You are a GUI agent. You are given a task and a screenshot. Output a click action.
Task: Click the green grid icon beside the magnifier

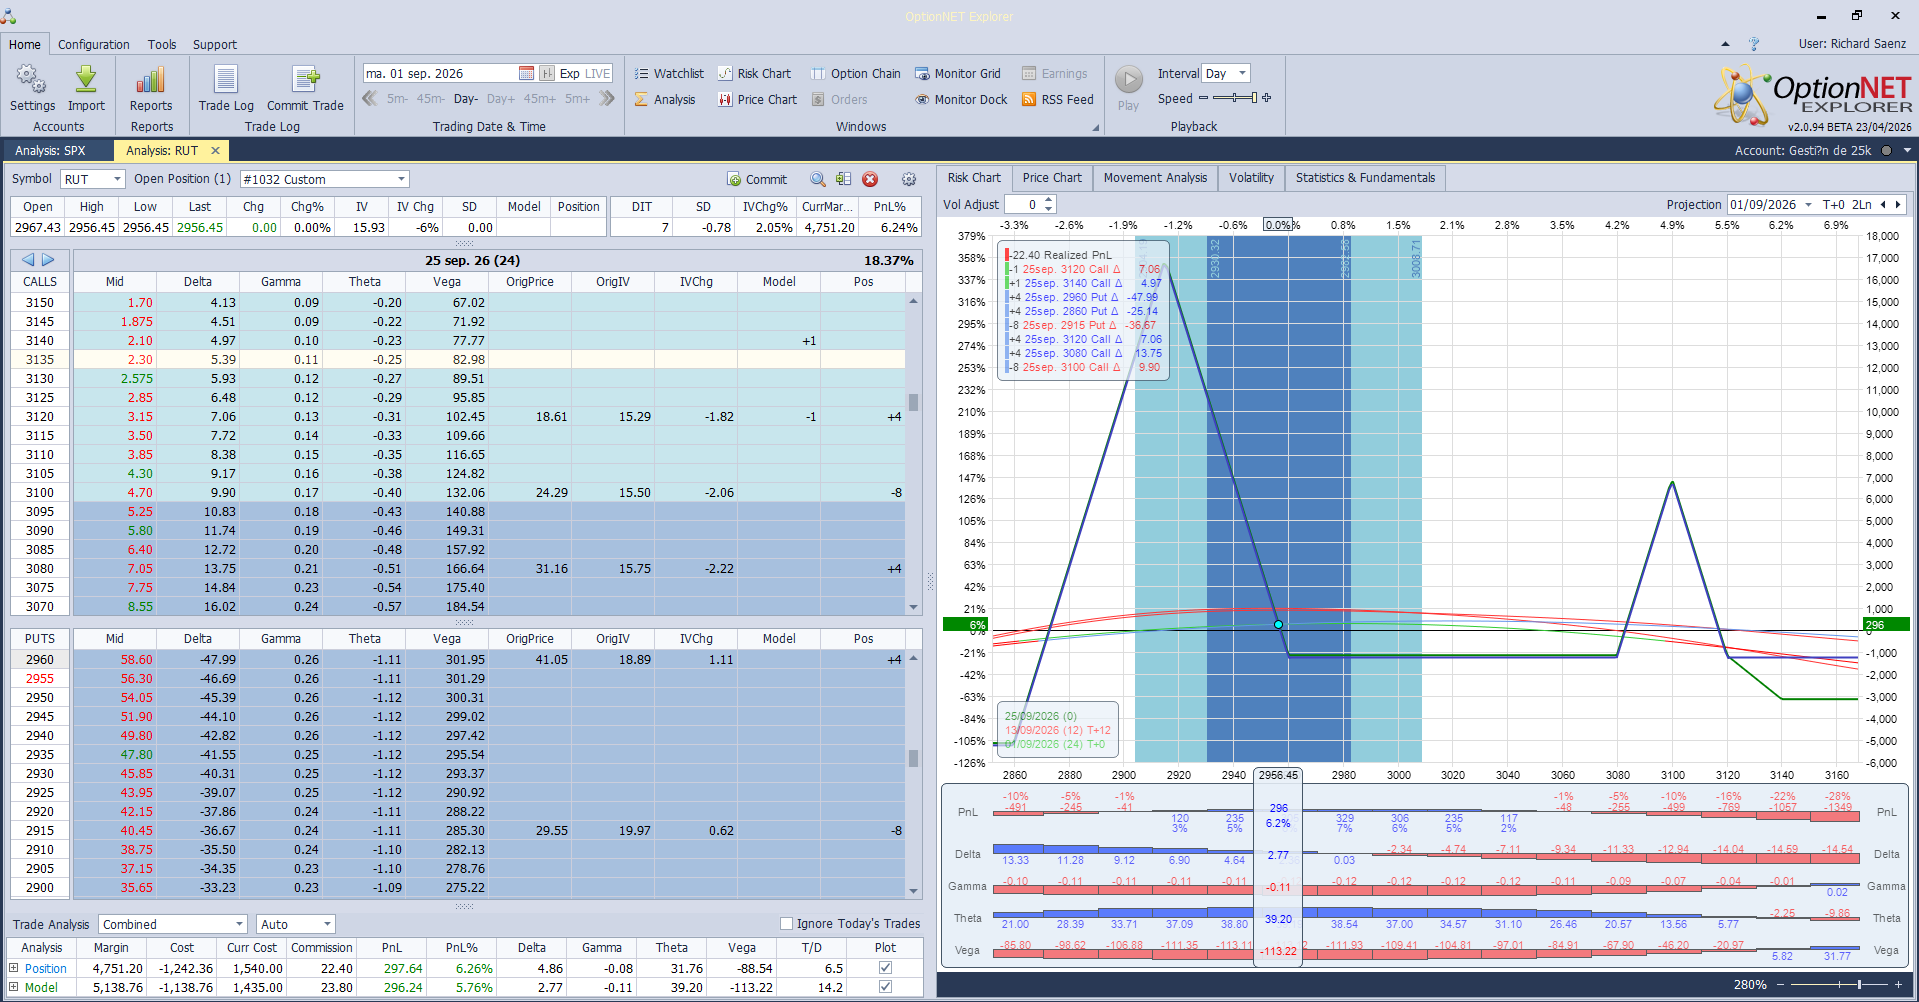(844, 179)
